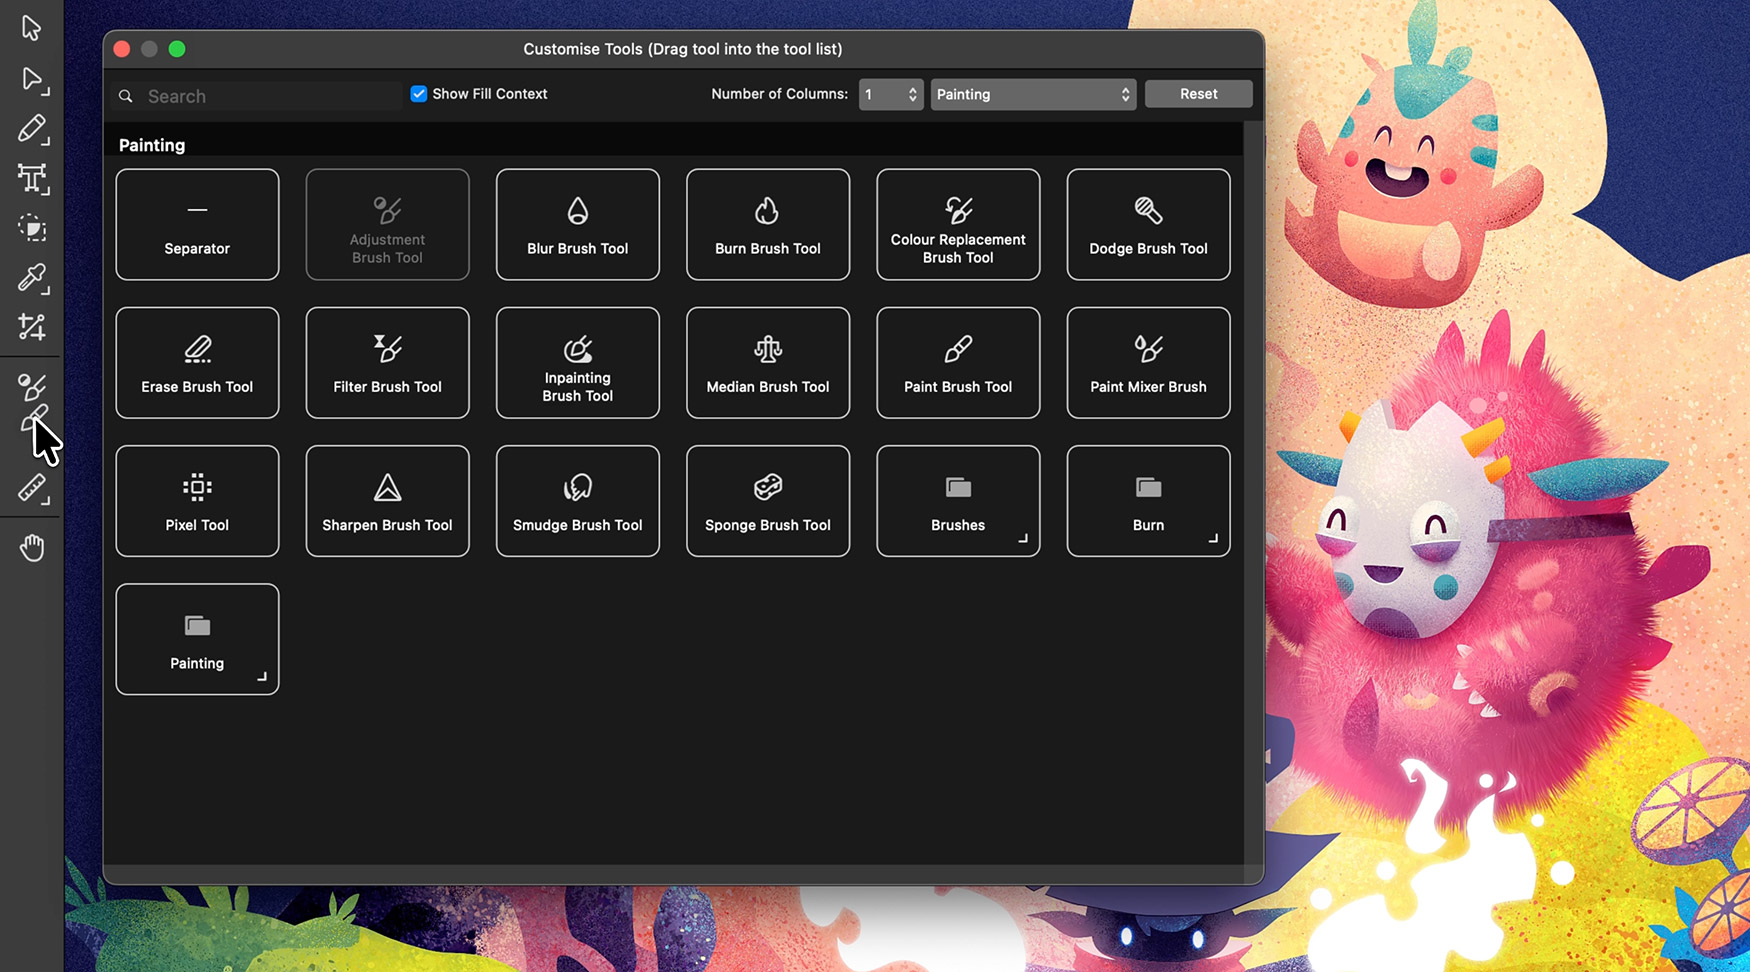The image size is (1750, 972).
Task: Select the Smudge Brush Tool
Action: 577,500
